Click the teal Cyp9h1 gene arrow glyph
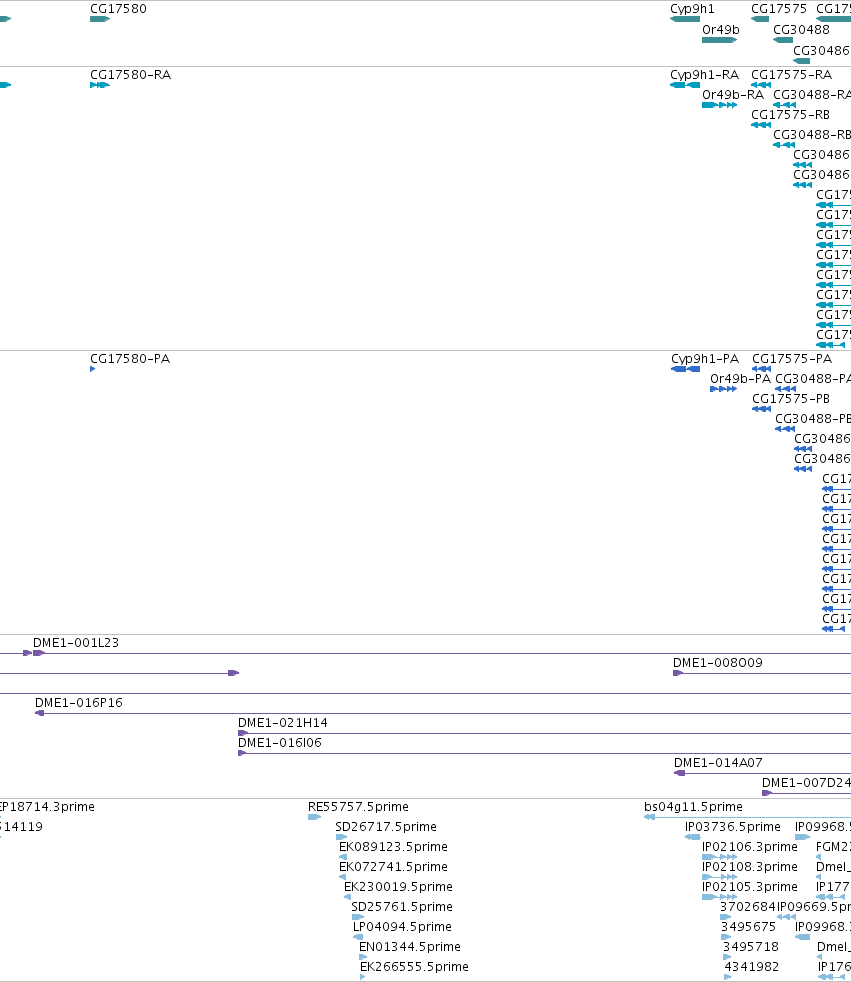This screenshot has height=982, width=851. point(684,19)
